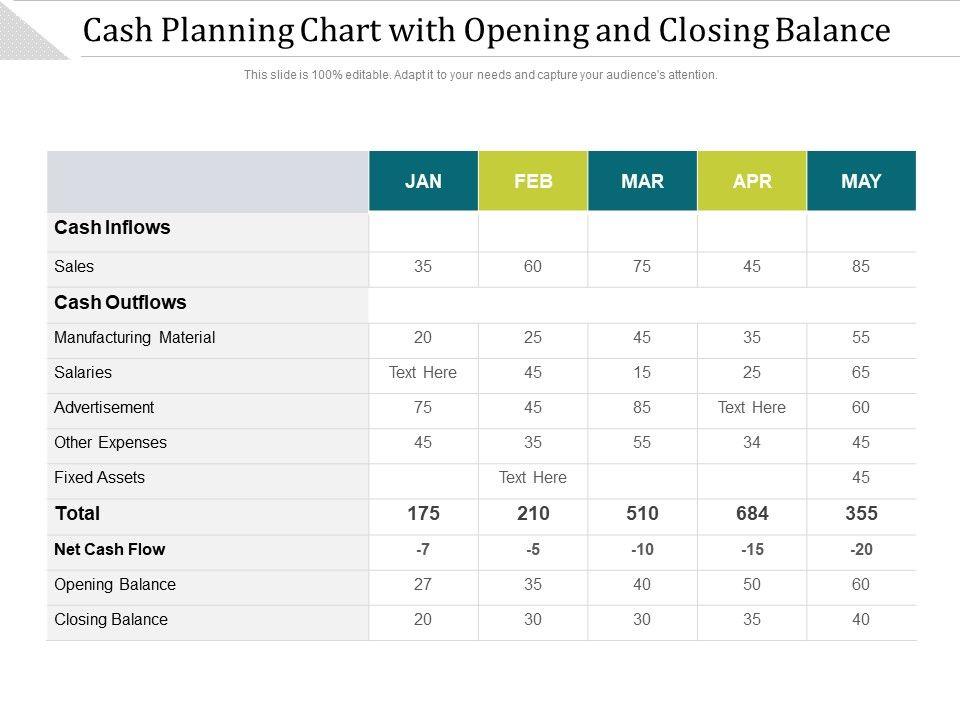This screenshot has width=960, height=720.
Task: Click the Text Here placeholder in Salaries row
Action: pyautogui.click(x=423, y=373)
